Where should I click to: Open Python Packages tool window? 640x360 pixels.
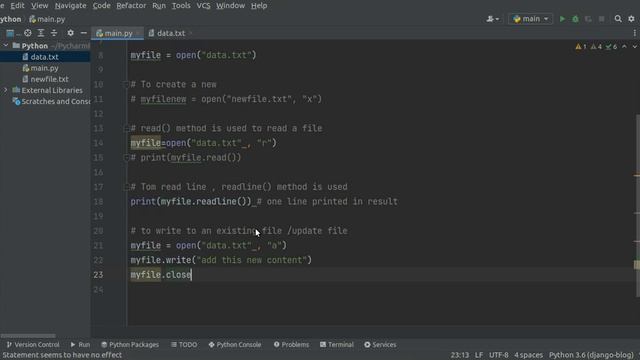(130, 345)
